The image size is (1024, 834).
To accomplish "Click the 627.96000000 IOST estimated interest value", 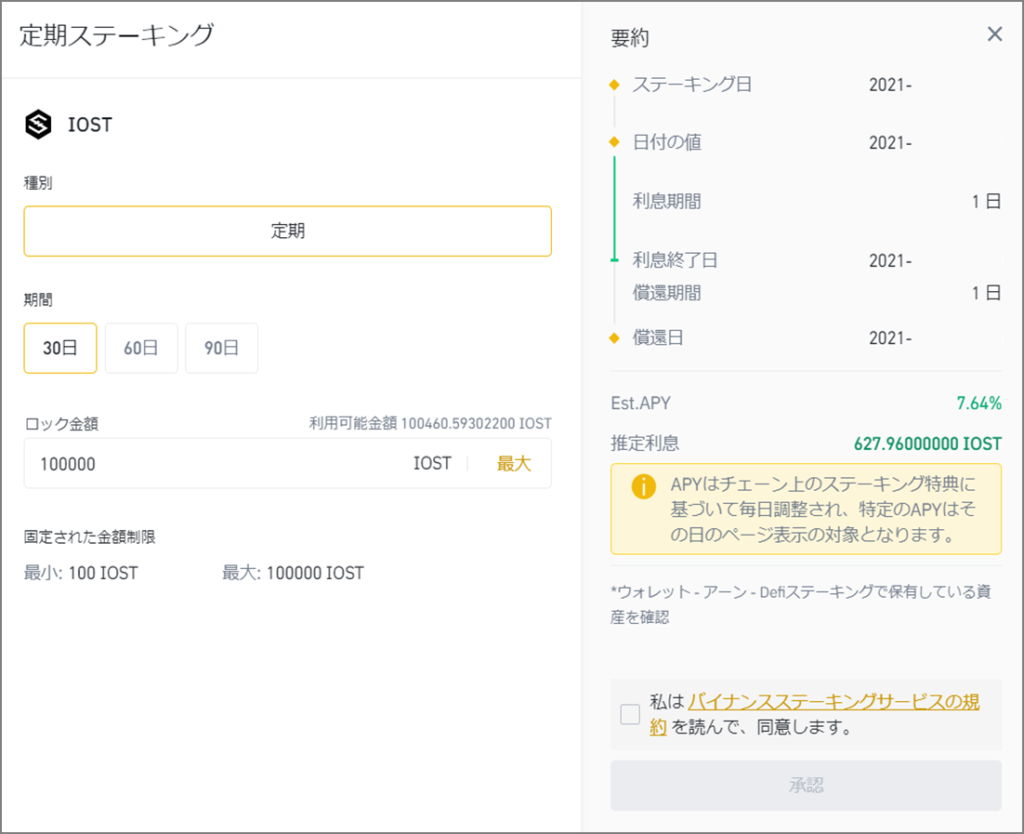I will click(927, 444).
